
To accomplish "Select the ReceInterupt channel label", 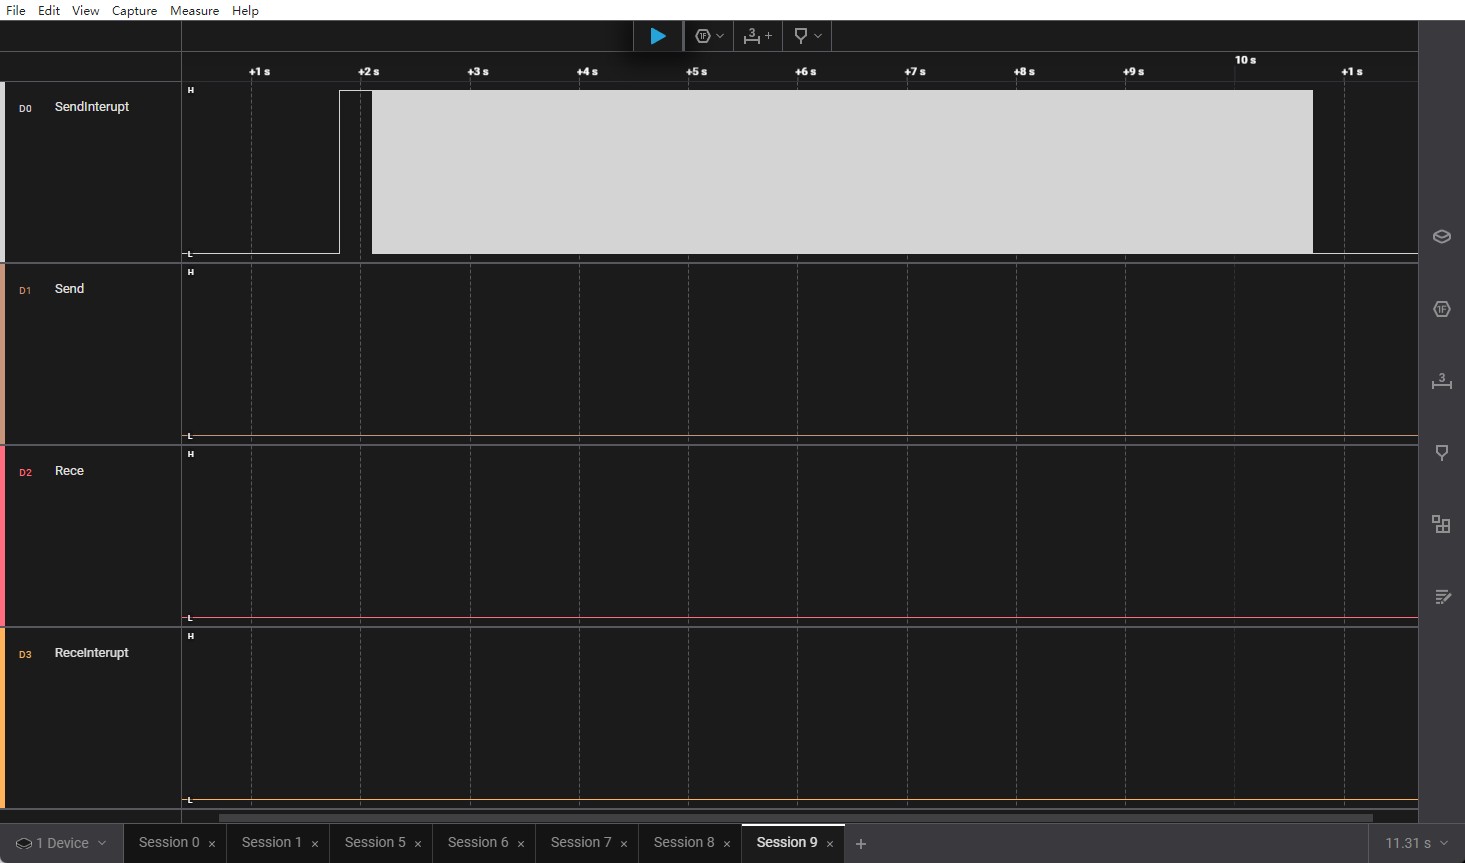I will (x=91, y=653).
